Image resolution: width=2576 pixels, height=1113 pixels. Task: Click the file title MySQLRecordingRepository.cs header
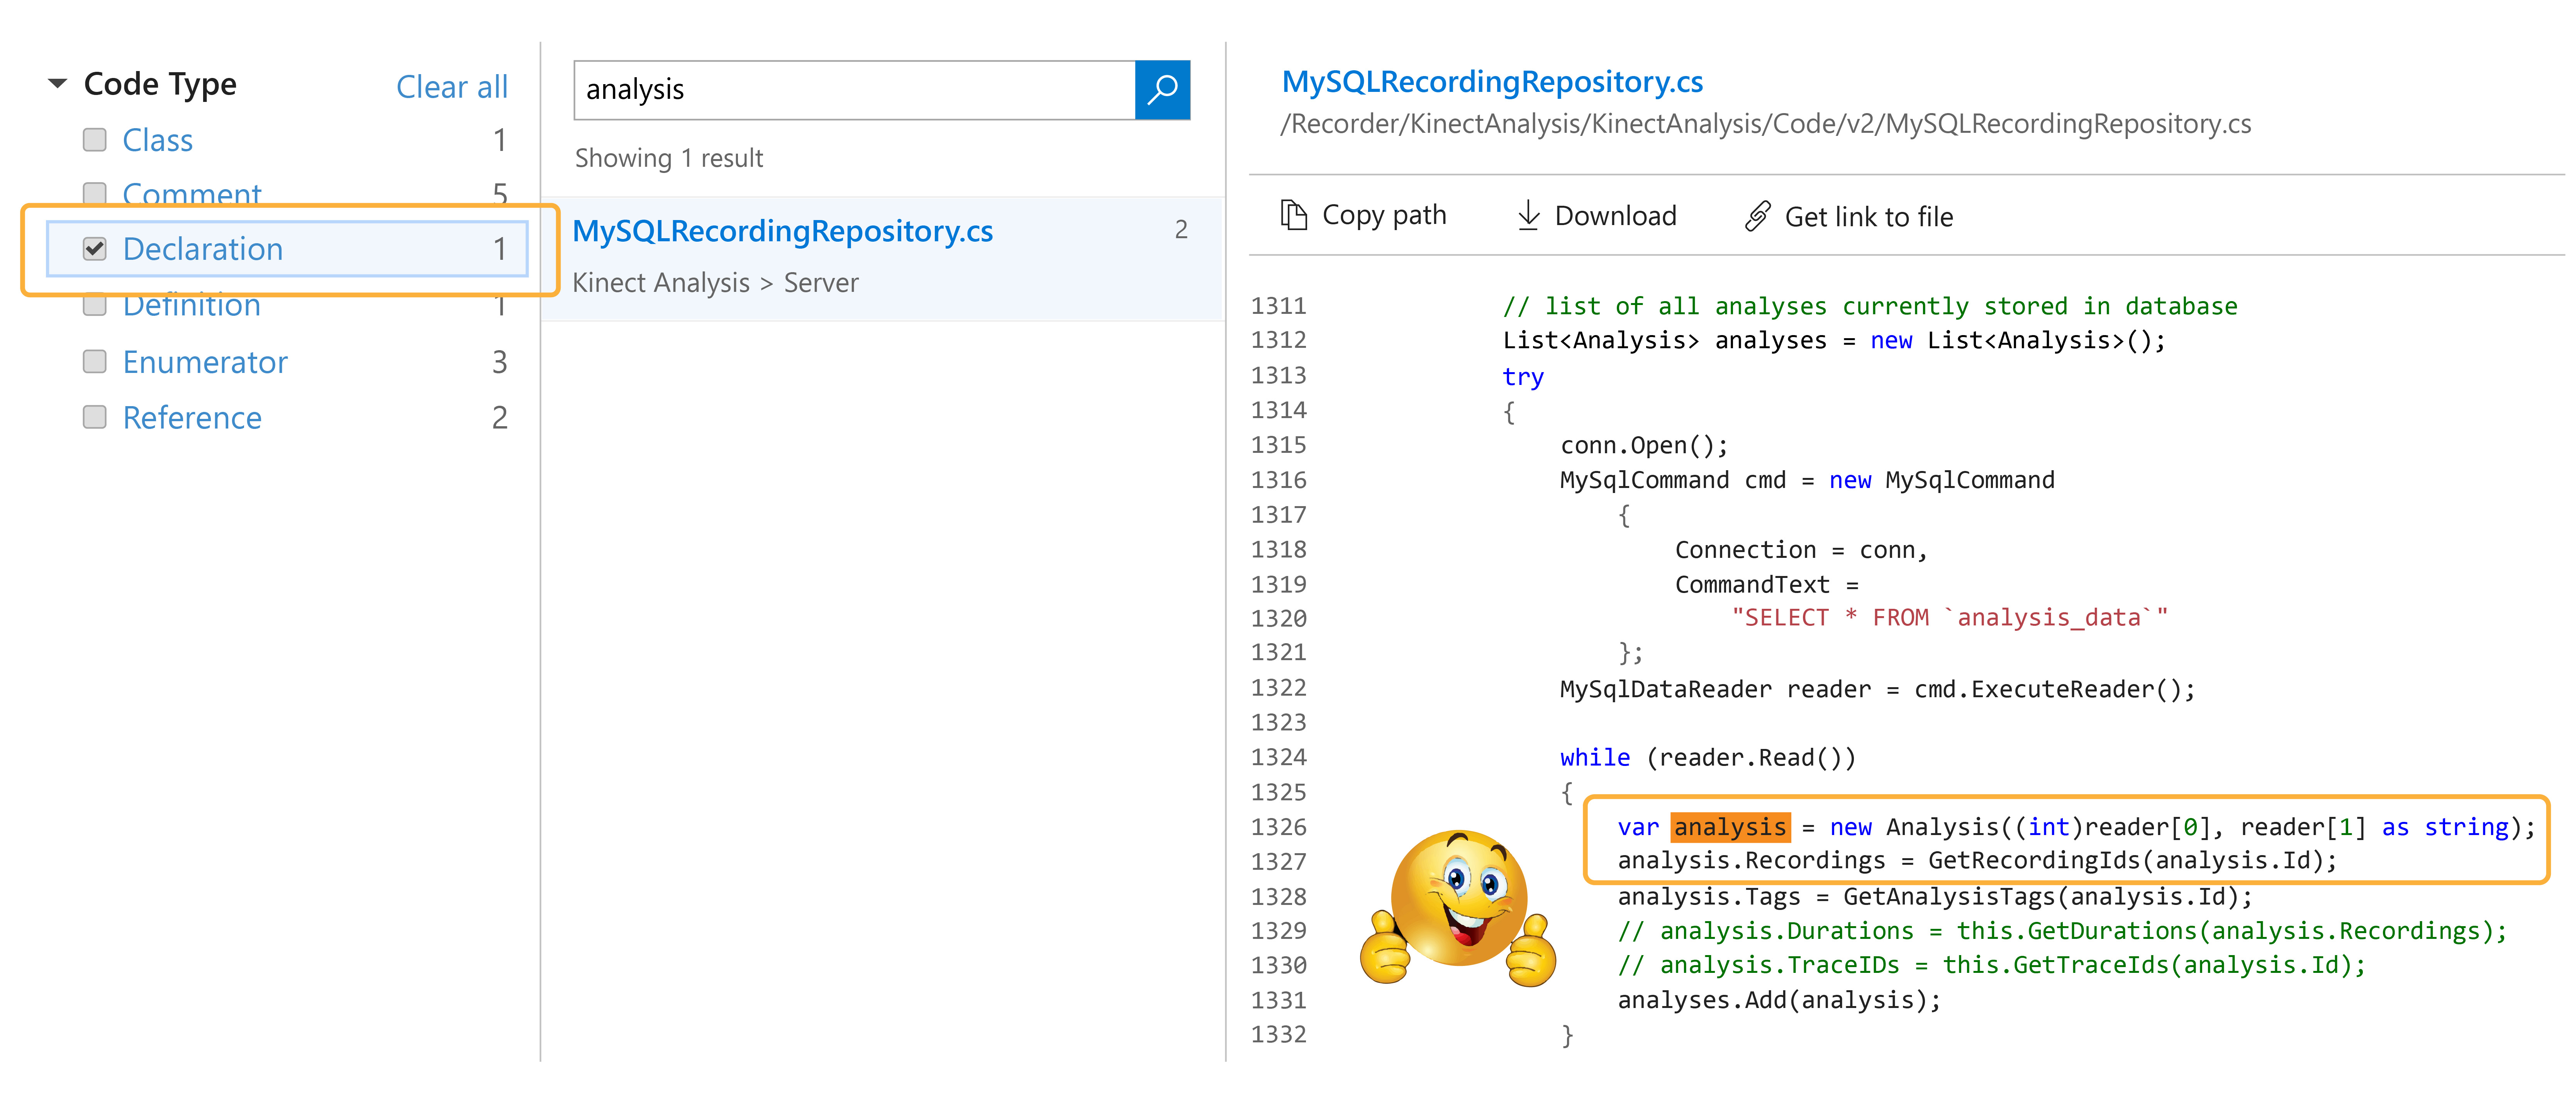coord(1492,82)
